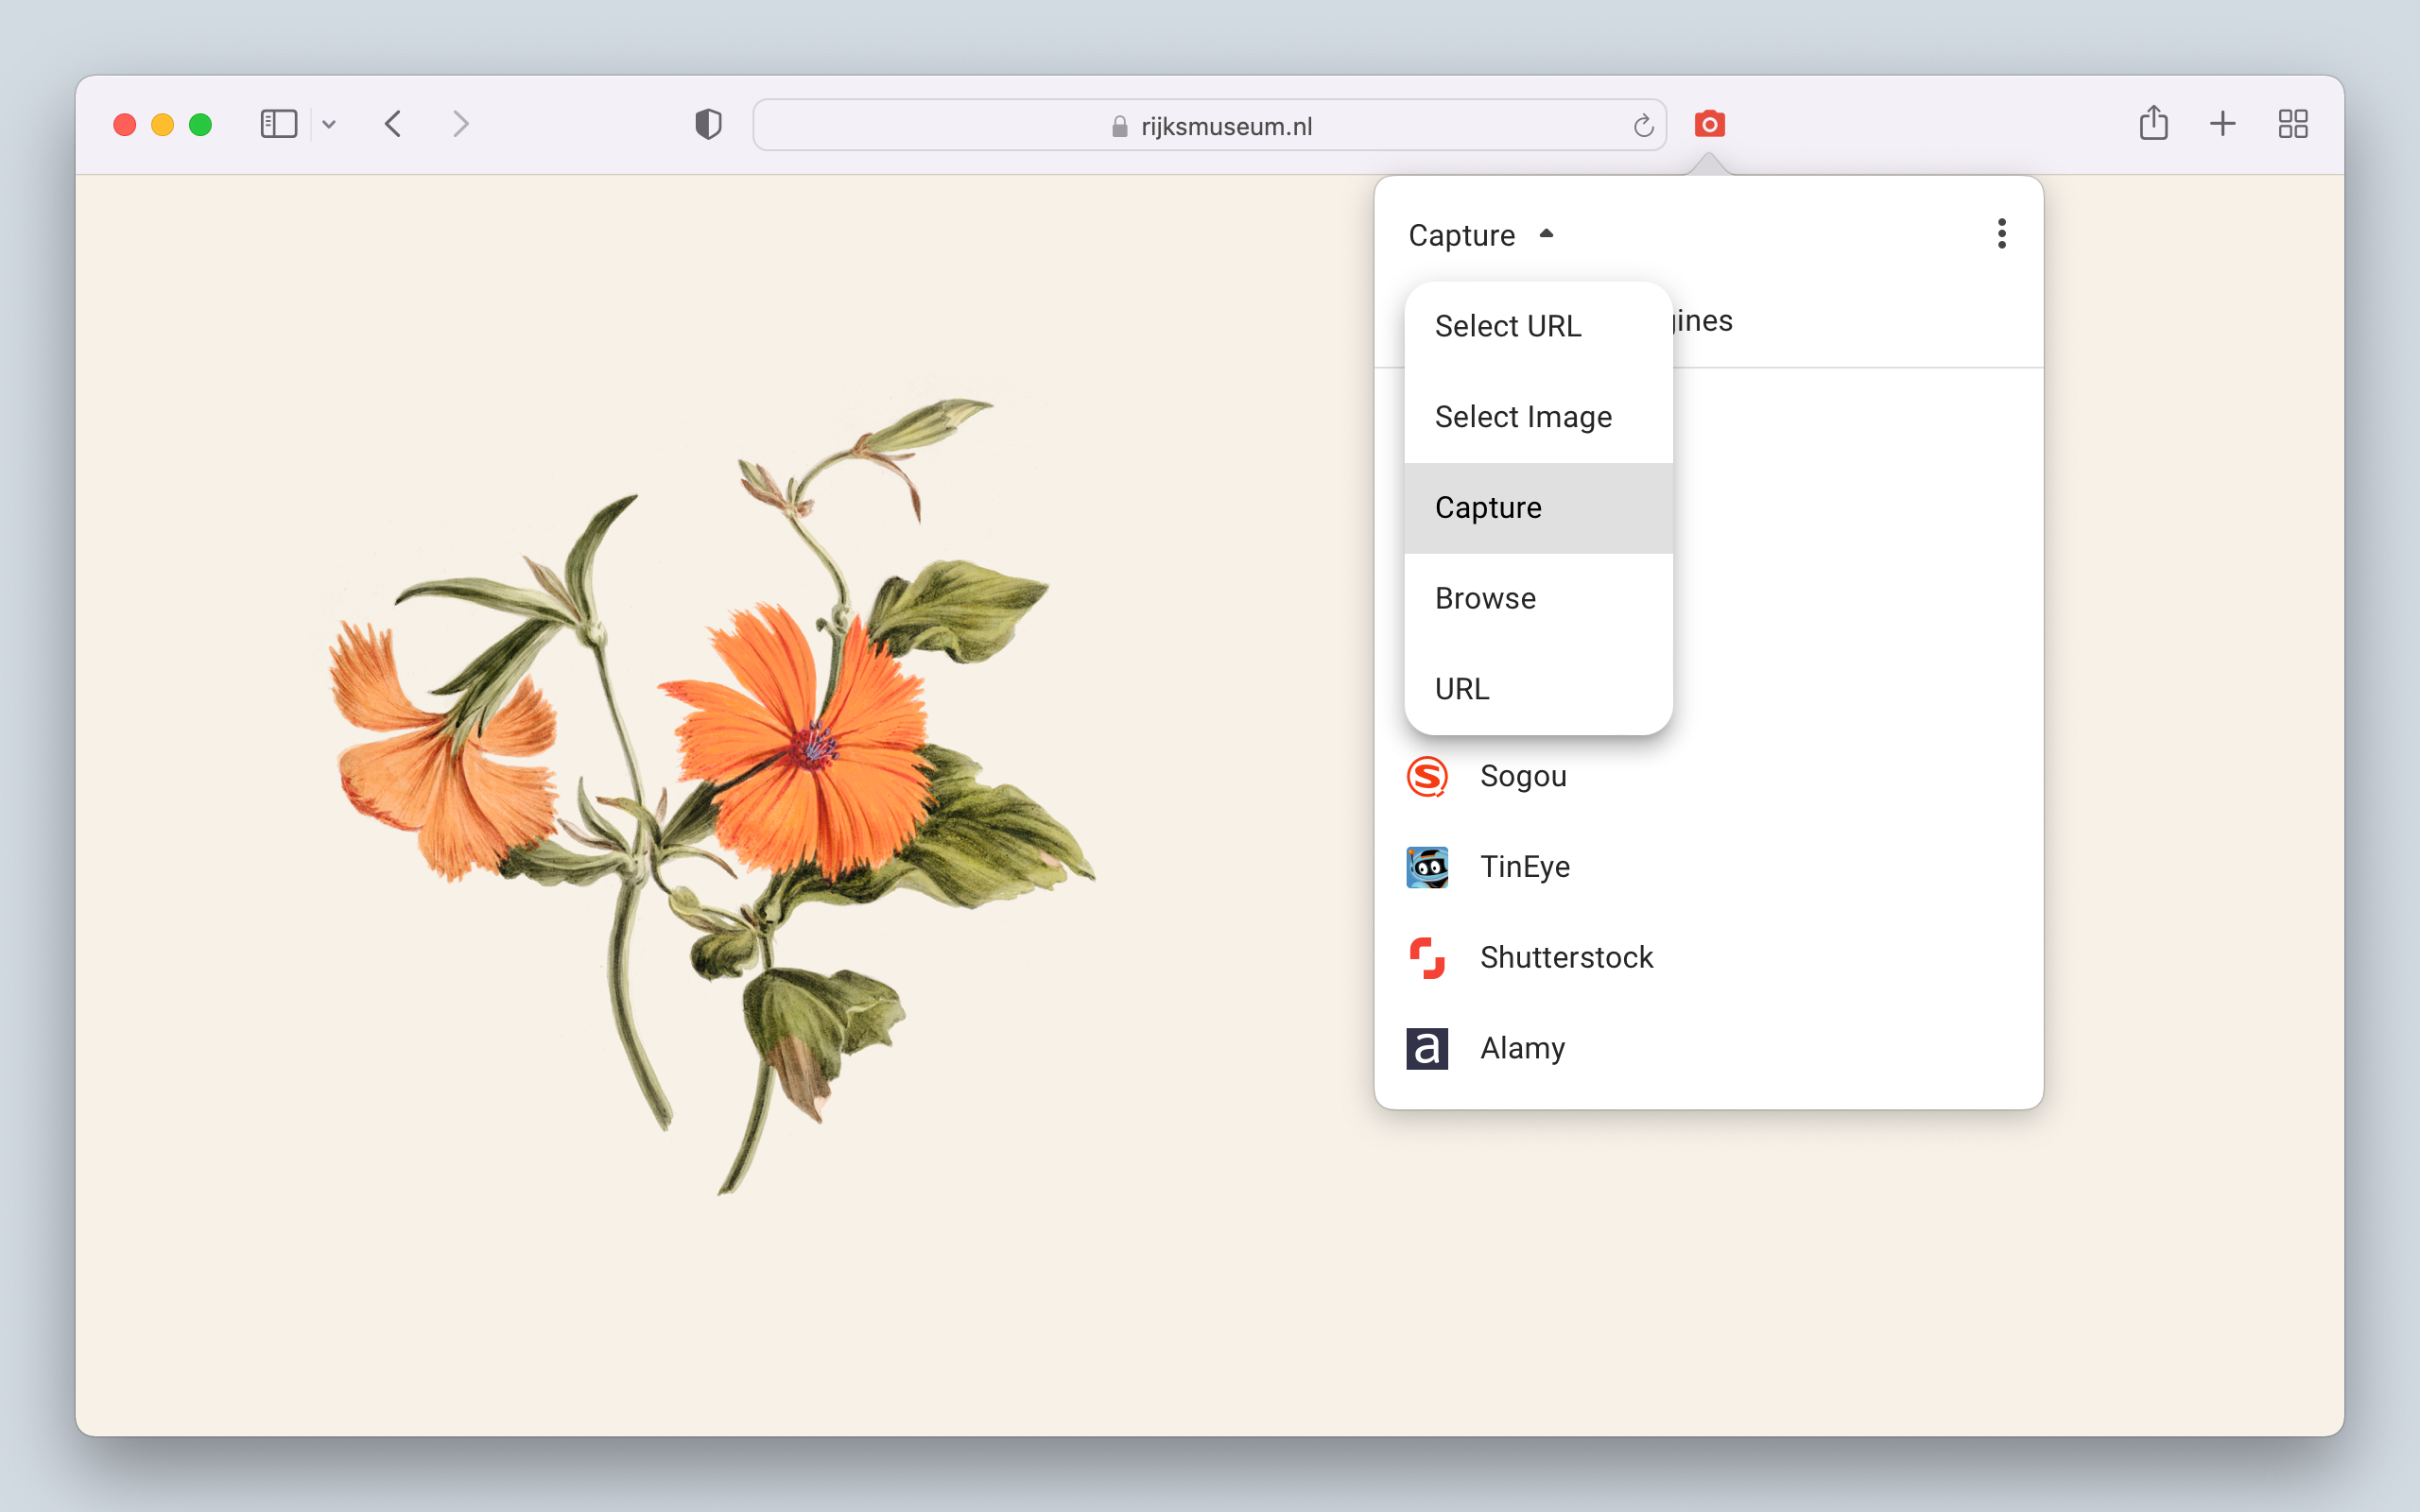
Task: Open the Share sheet icon
Action: 2153,124
